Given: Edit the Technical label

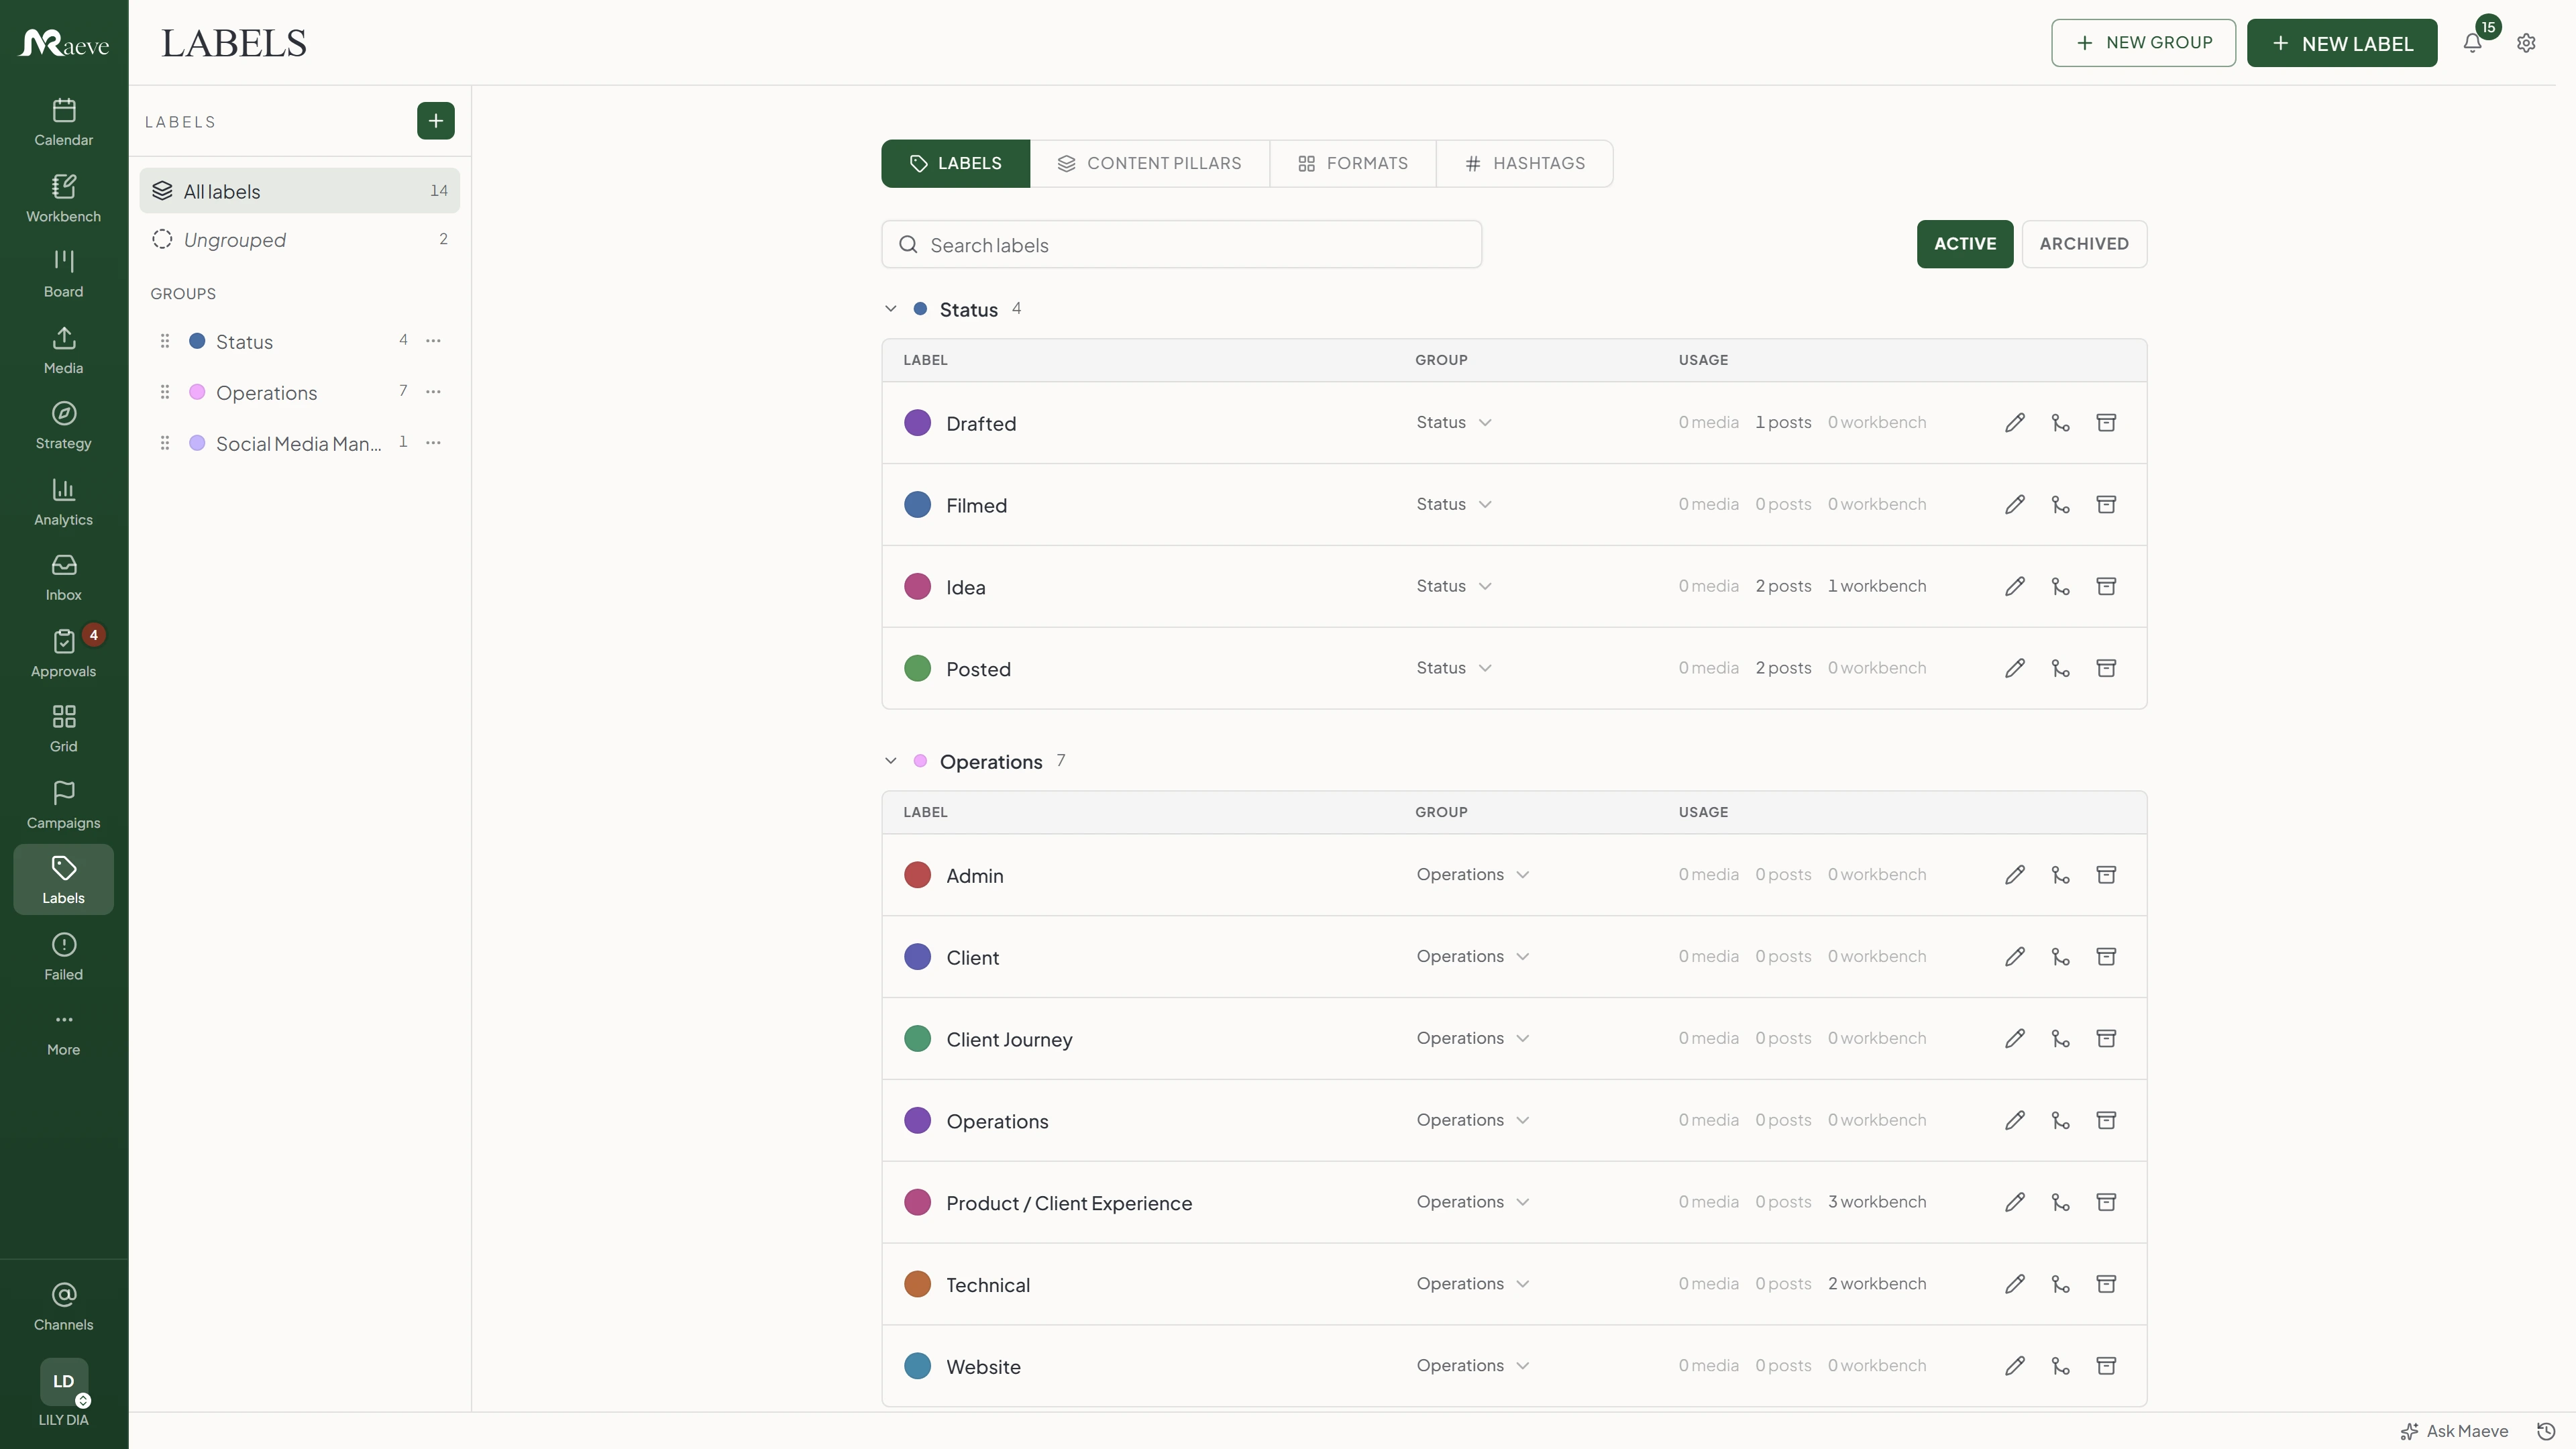Looking at the screenshot, I should 2014,1284.
